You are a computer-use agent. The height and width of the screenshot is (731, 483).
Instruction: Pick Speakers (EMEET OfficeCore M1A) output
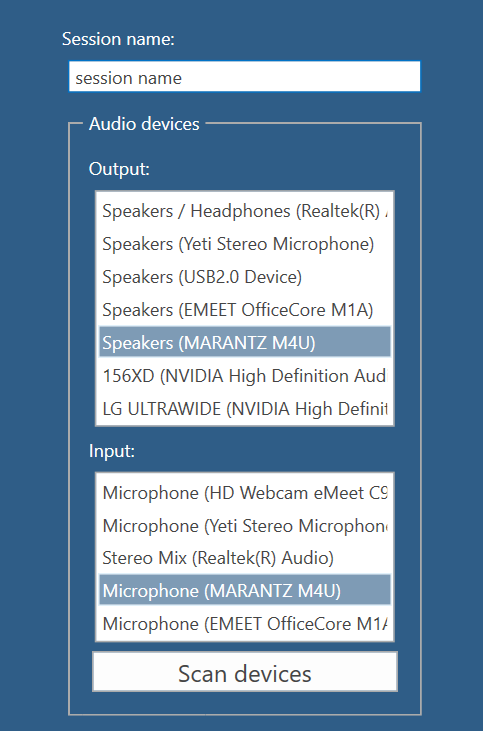click(x=245, y=310)
